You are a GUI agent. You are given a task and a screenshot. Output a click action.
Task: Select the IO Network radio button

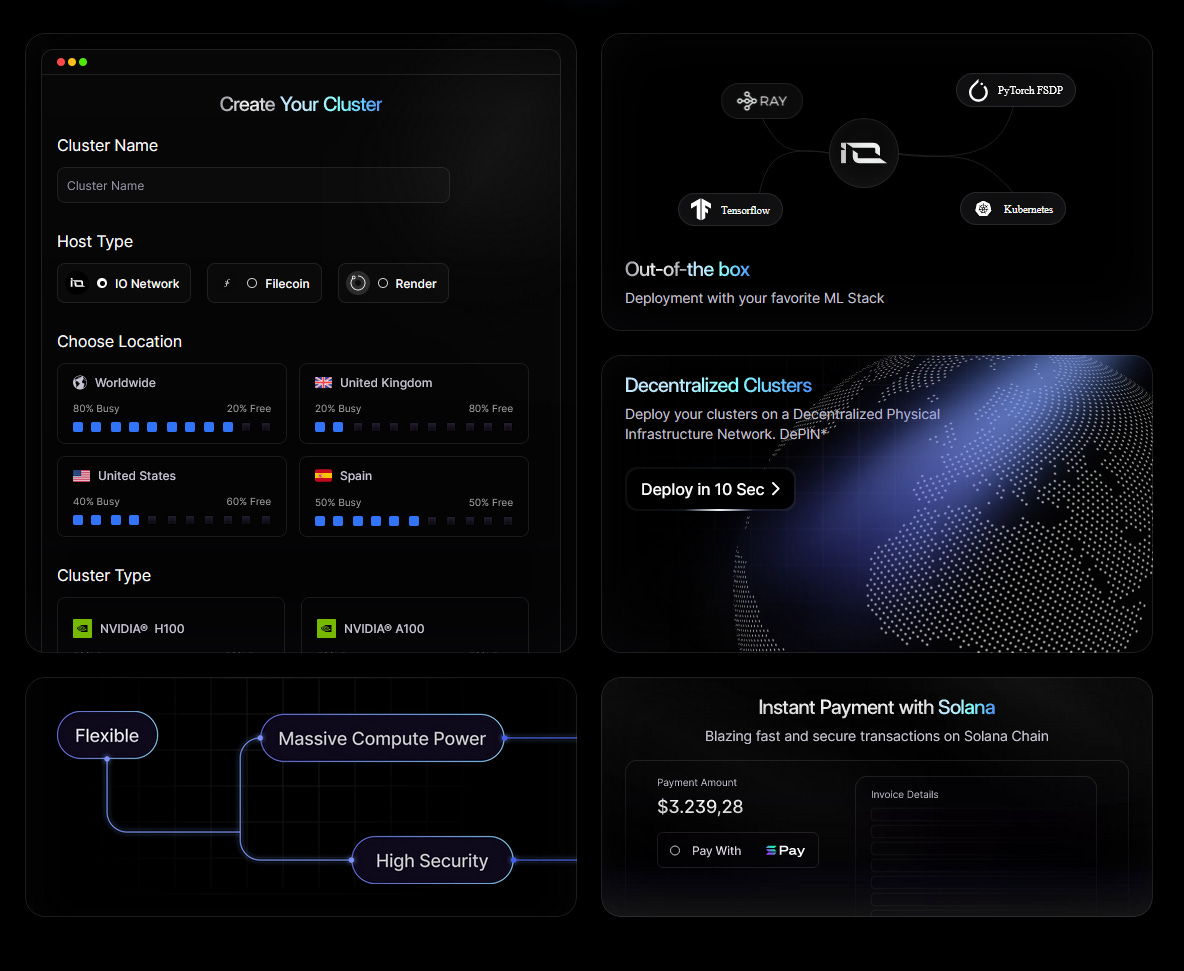point(102,283)
